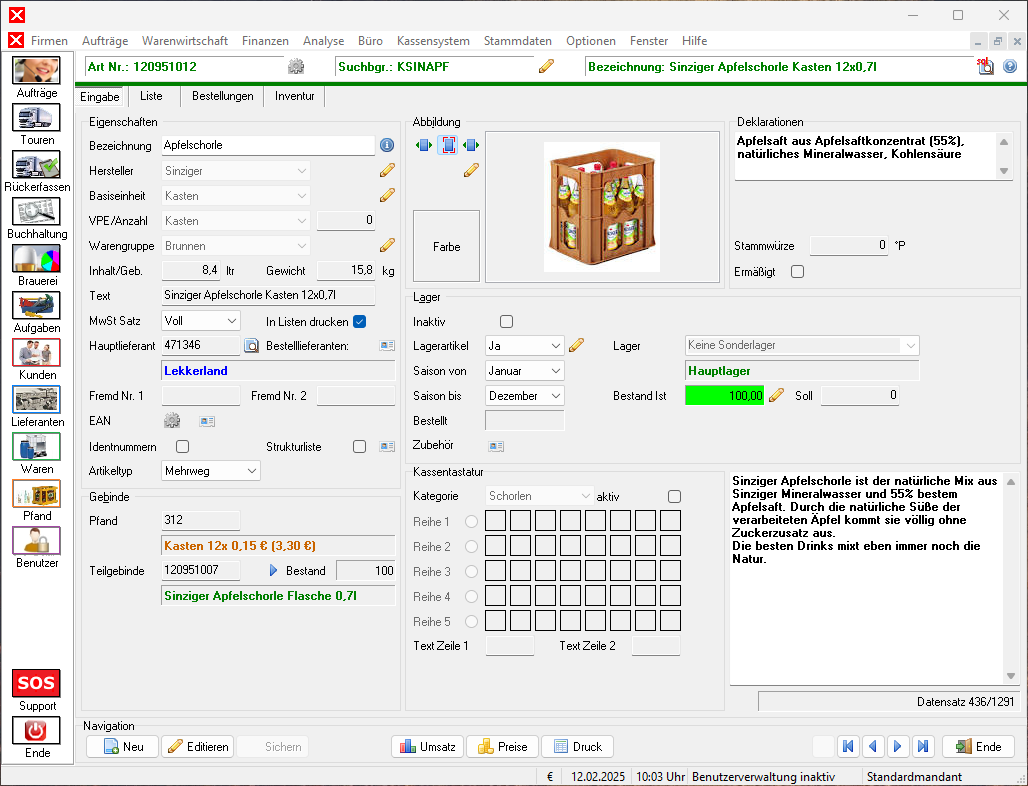Click the Farbe color box
This screenshot has height=786, width=1028.
[446, 246]
